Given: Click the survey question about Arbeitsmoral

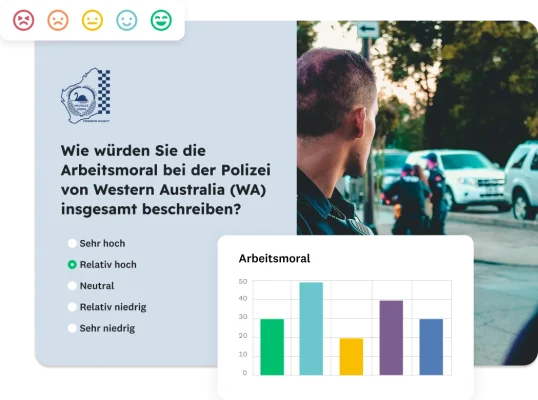Looking at the screenshot, I should point(166,180).
